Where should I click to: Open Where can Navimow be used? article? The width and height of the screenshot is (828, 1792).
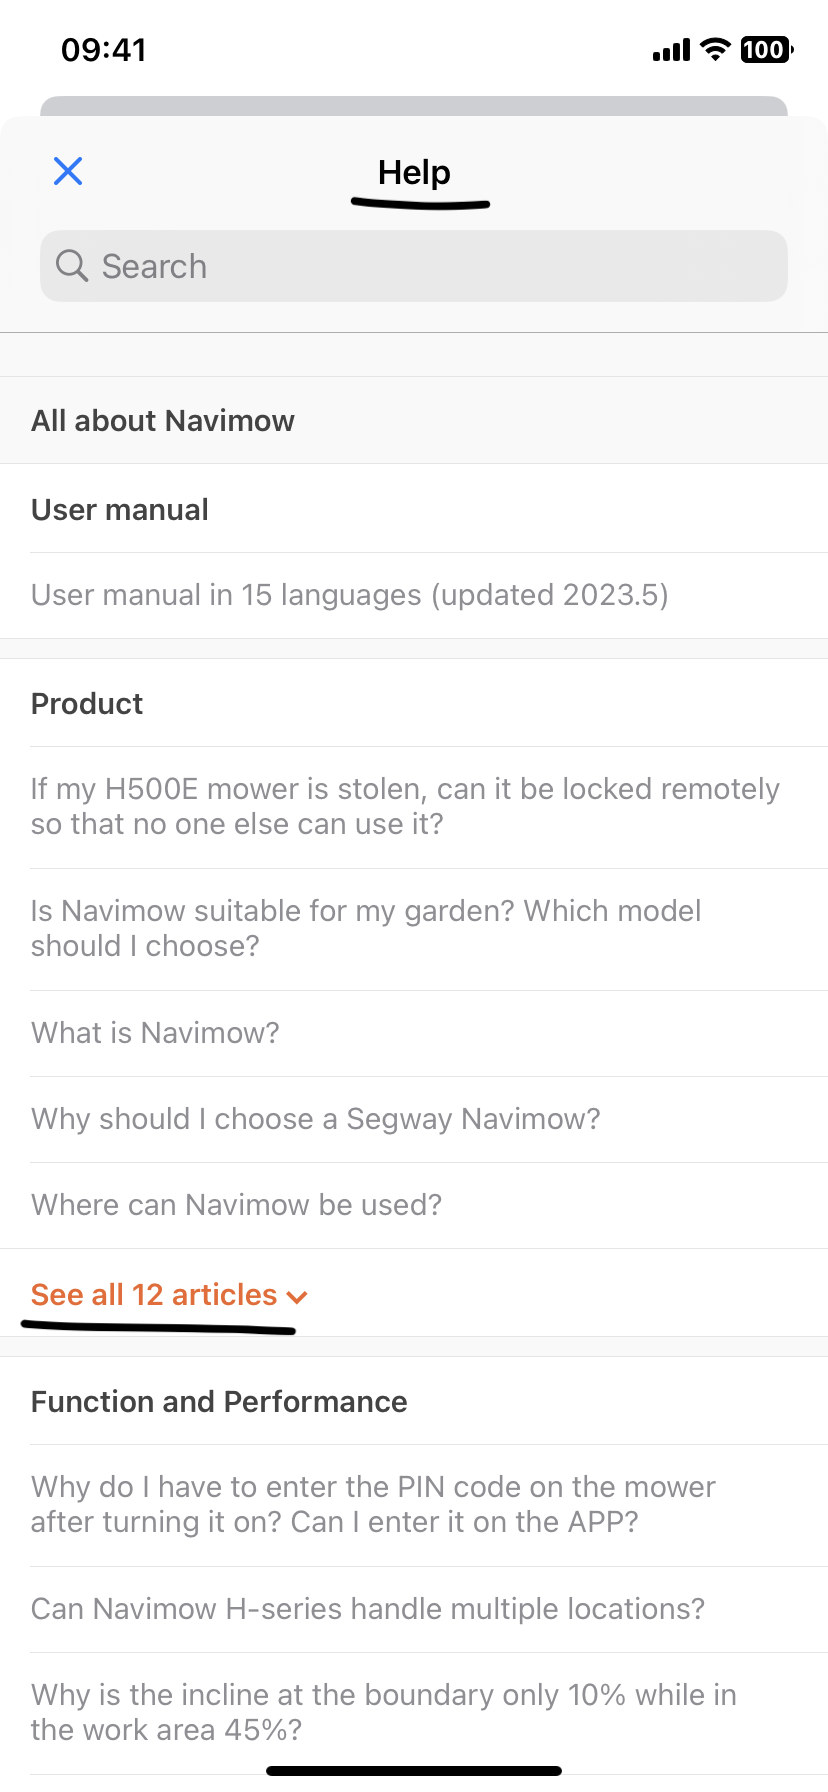point(236,1205)
